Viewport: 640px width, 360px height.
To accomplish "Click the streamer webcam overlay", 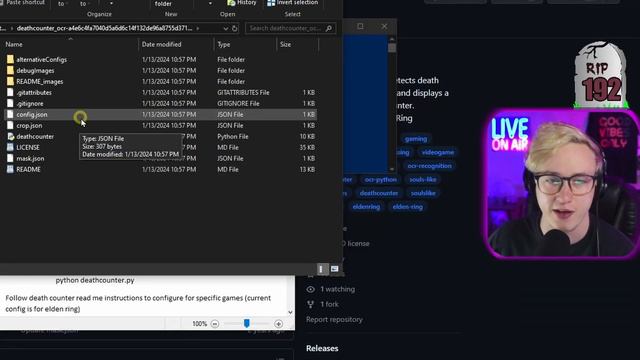I will pos(563,184).
